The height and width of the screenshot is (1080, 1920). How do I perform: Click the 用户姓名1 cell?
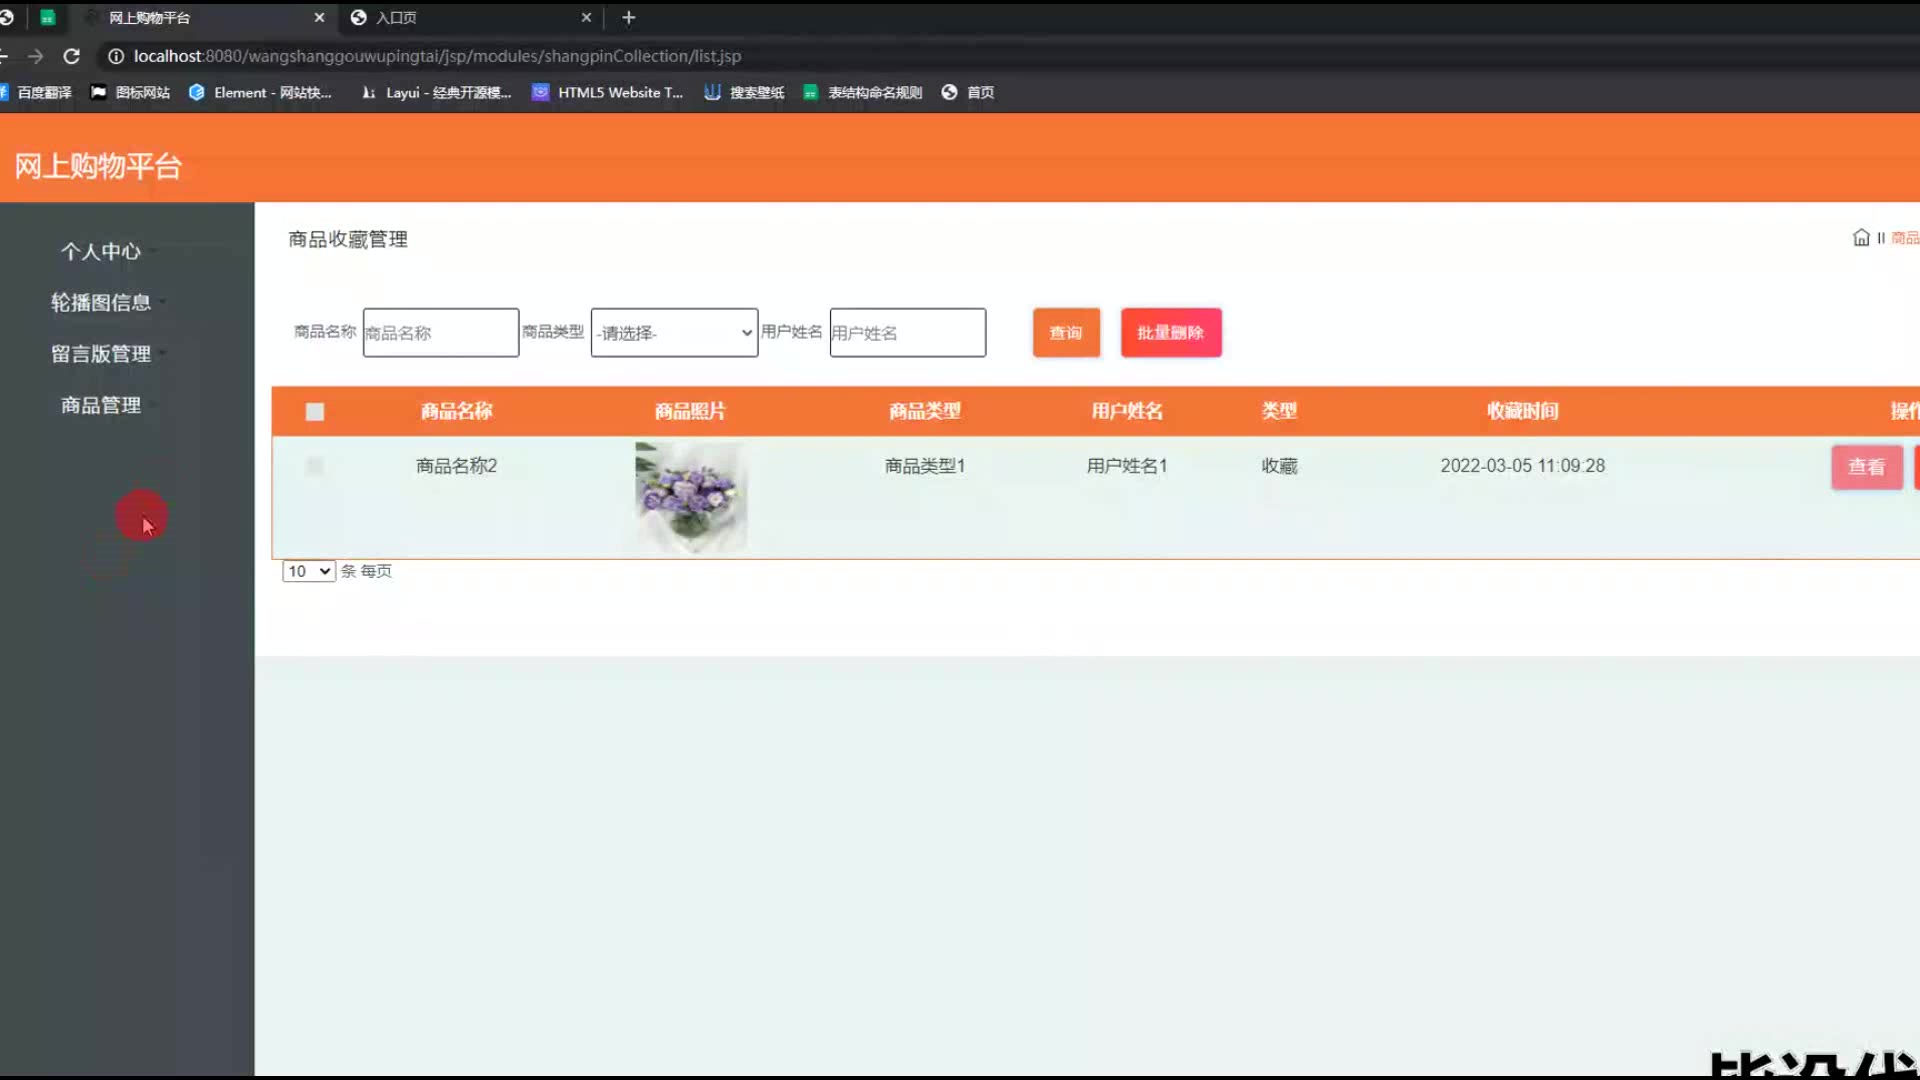click(1127, 466)
